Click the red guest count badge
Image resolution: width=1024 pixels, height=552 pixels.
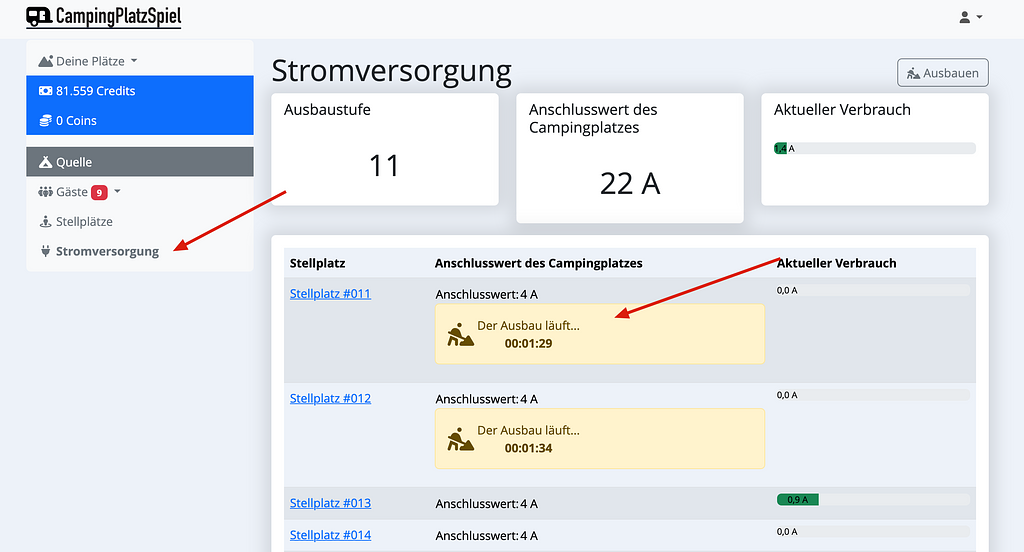99,192
